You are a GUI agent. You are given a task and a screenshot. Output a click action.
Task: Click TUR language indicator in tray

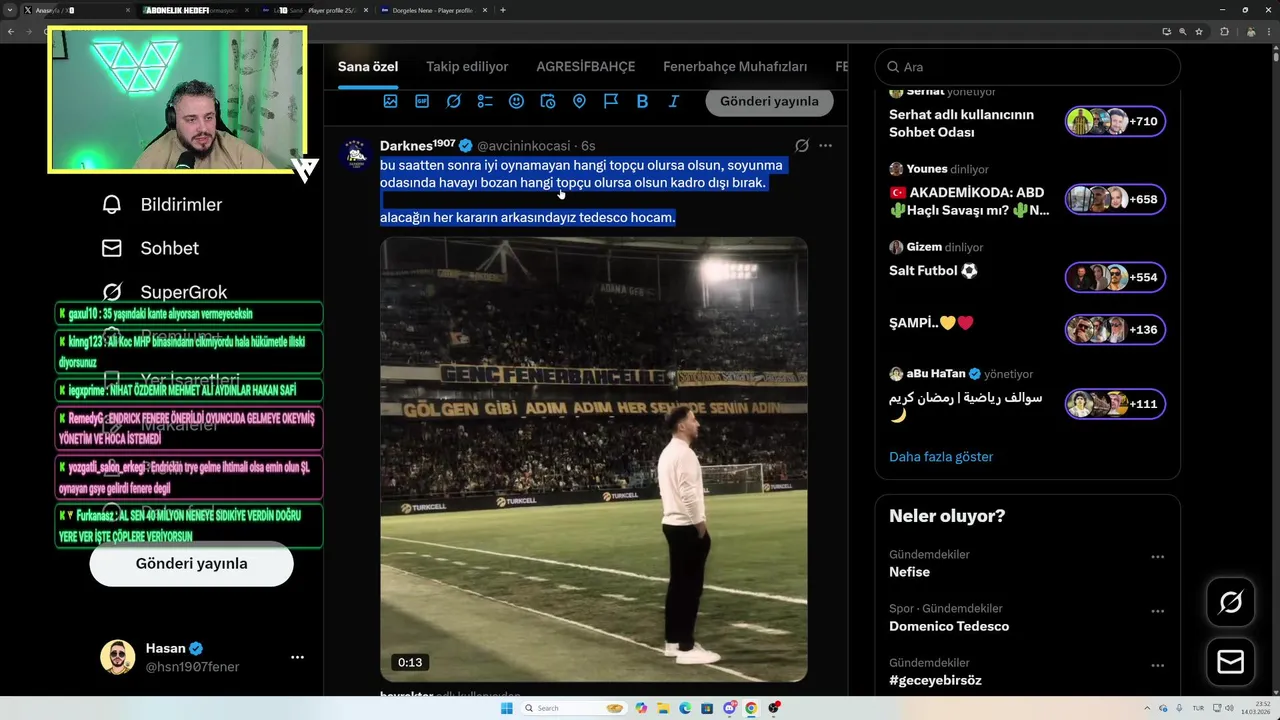click(x=1198, y=708)
